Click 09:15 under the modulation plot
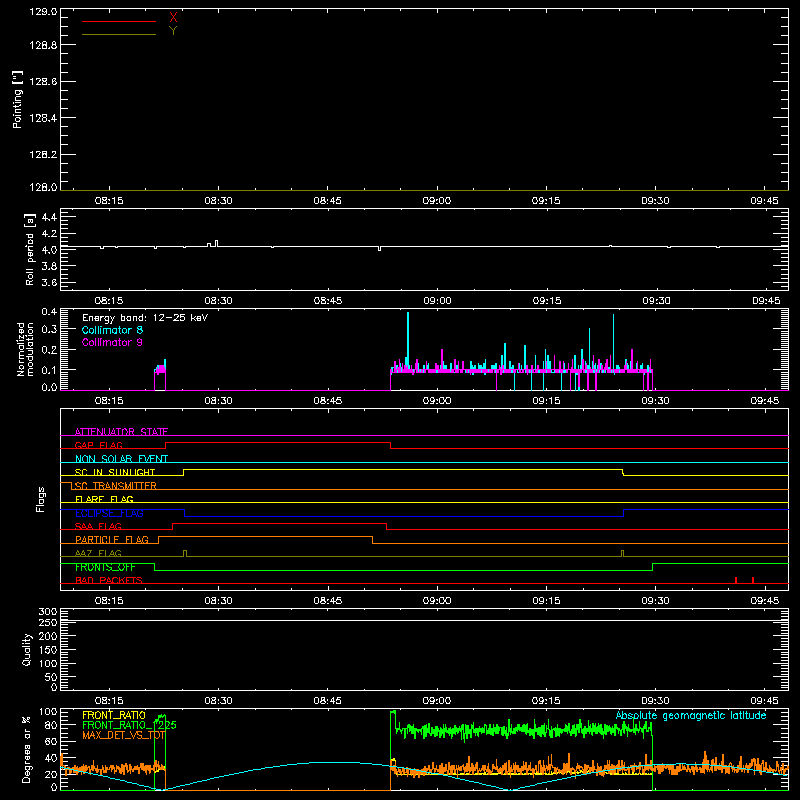 click(x=546, y=401)
